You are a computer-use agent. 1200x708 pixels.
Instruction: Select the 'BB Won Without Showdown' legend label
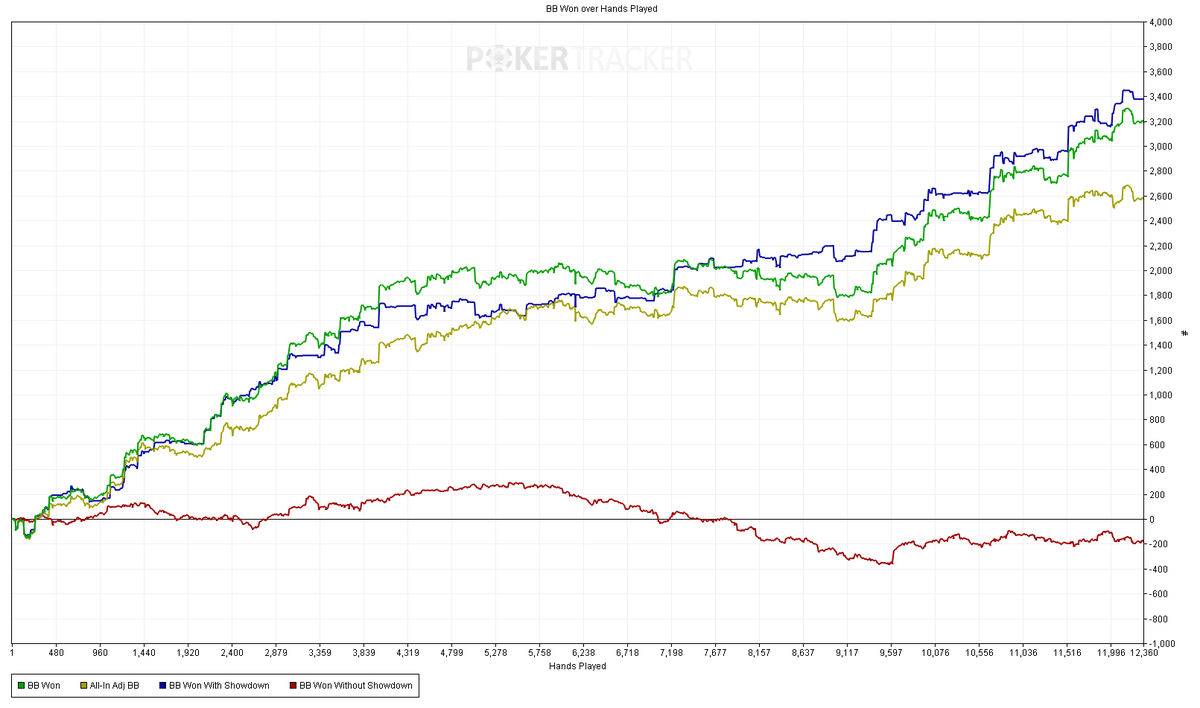356,686
